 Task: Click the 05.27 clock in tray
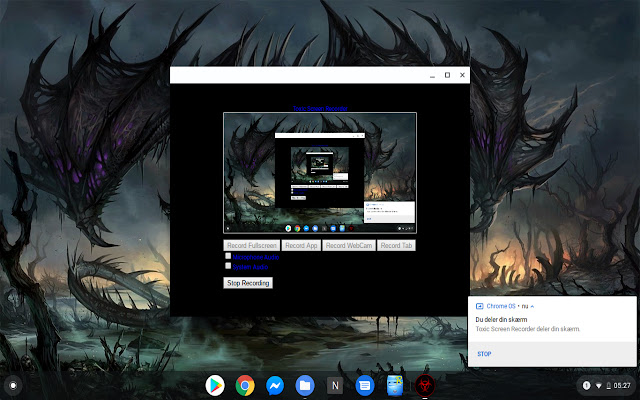622,385
